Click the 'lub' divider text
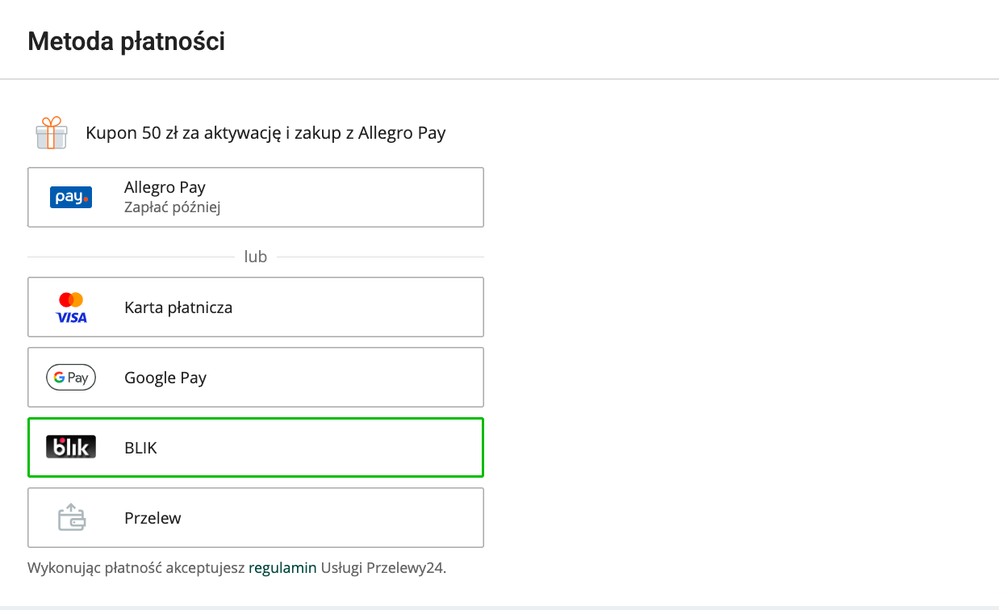The image size is (999, 610). coord(255,257)
